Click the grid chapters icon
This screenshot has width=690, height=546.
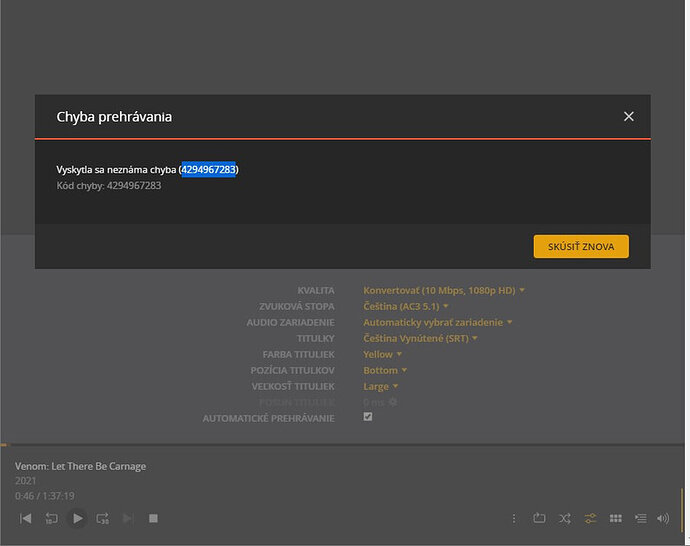click(x=616, y=518)
